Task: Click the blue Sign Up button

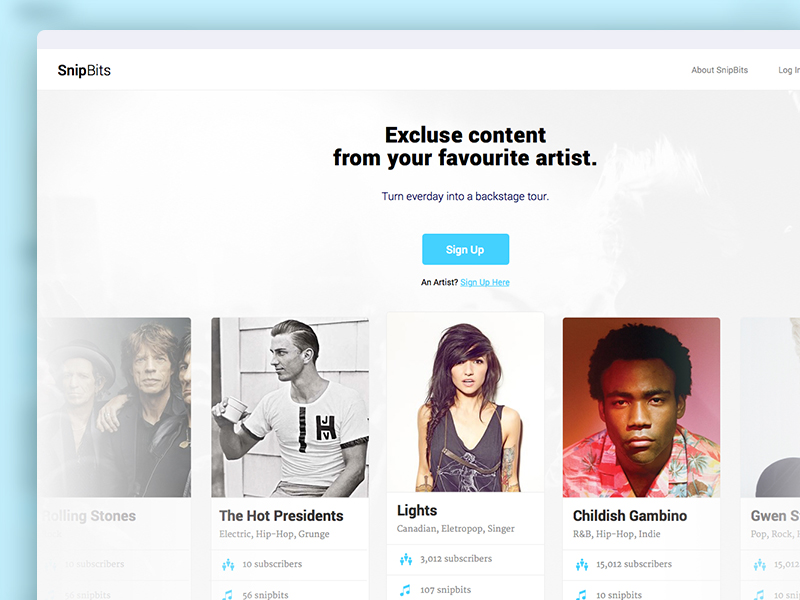Action: point(465,249)
